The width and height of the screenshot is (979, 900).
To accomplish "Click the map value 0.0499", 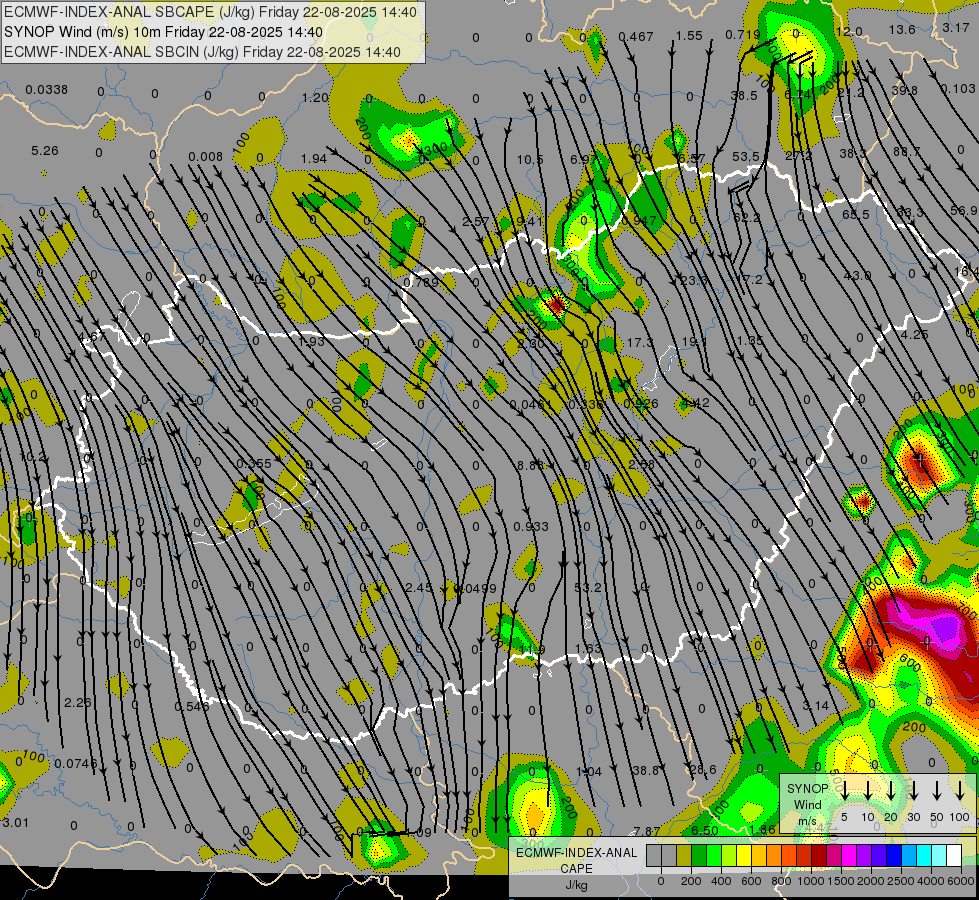I will [475, 588].
